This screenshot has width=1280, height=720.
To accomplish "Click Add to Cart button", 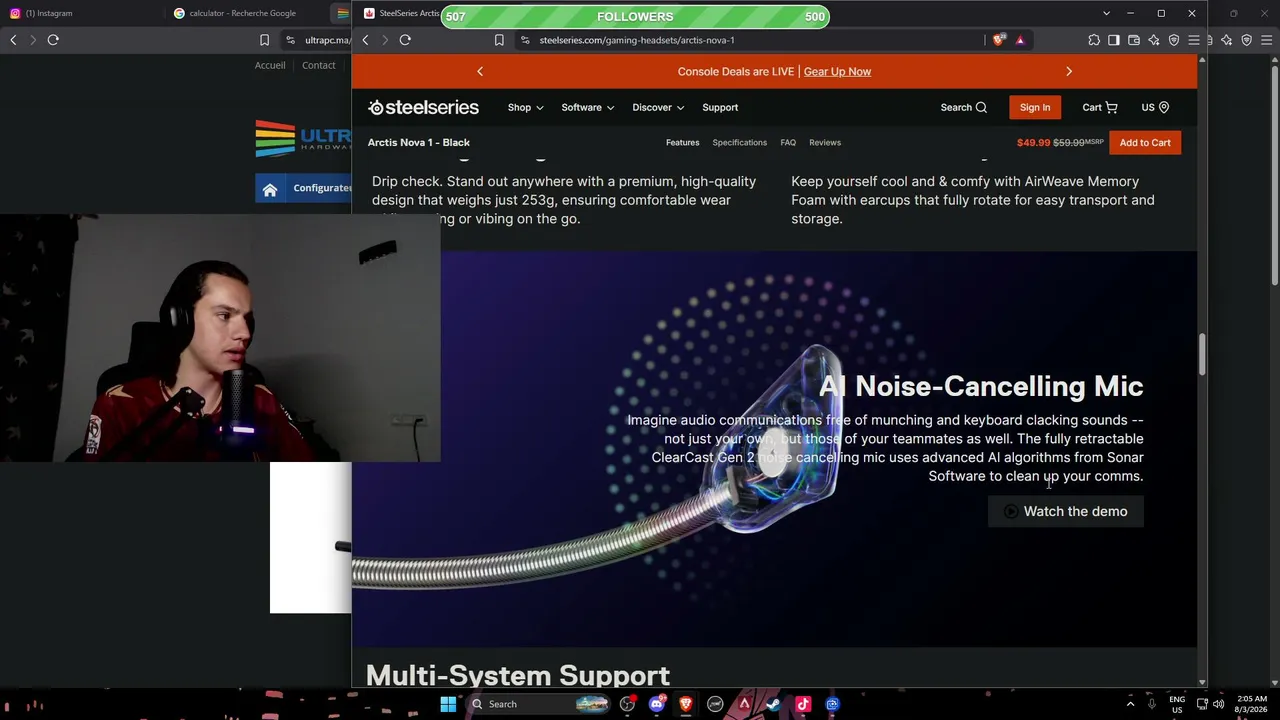I will click(1145, 142).
